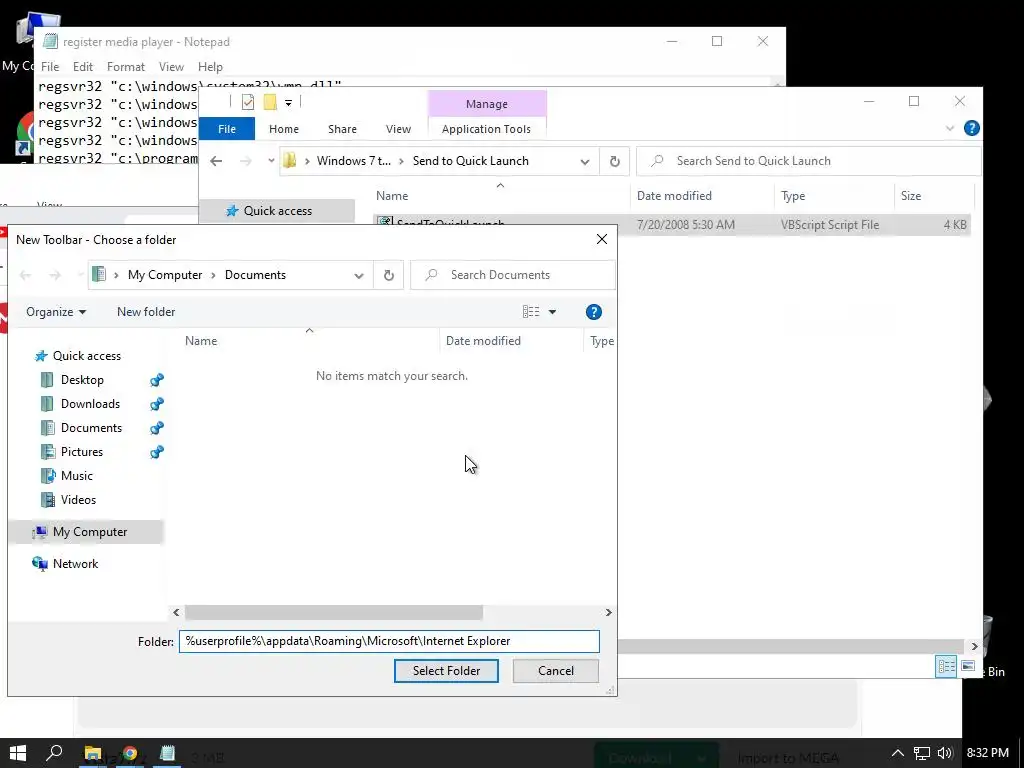Screen dimensions: 1024x768
Task: Click left arrow of dialog horizontal scrollbar
Action: (176, 613)
